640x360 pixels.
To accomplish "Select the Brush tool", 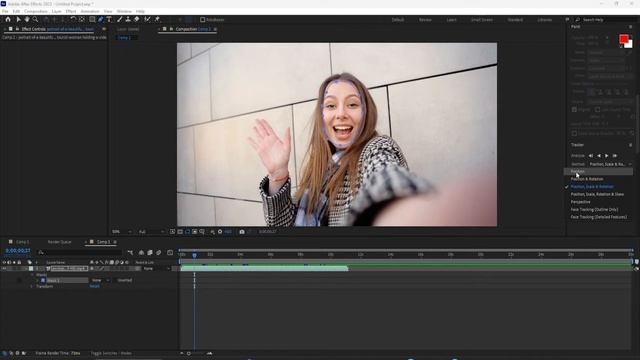I will (x=120, y=19).
